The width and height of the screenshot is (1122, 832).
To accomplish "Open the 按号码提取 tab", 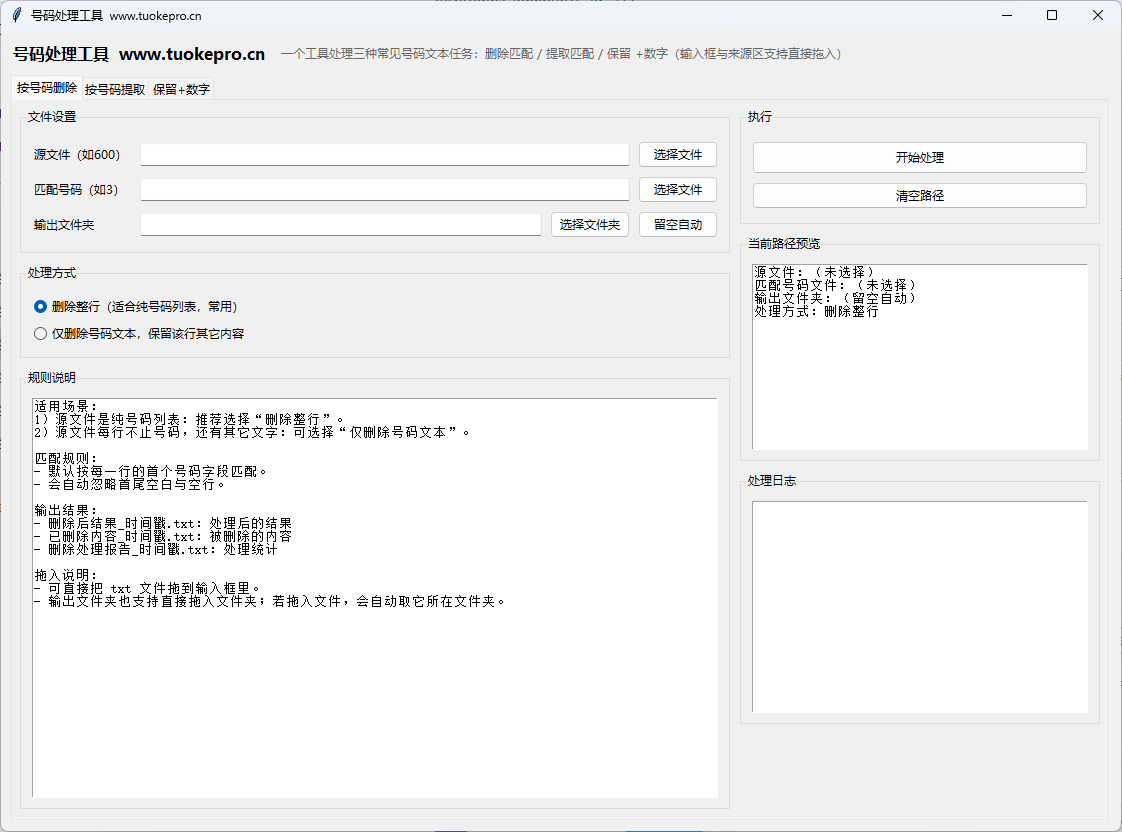I will [114, 89].
